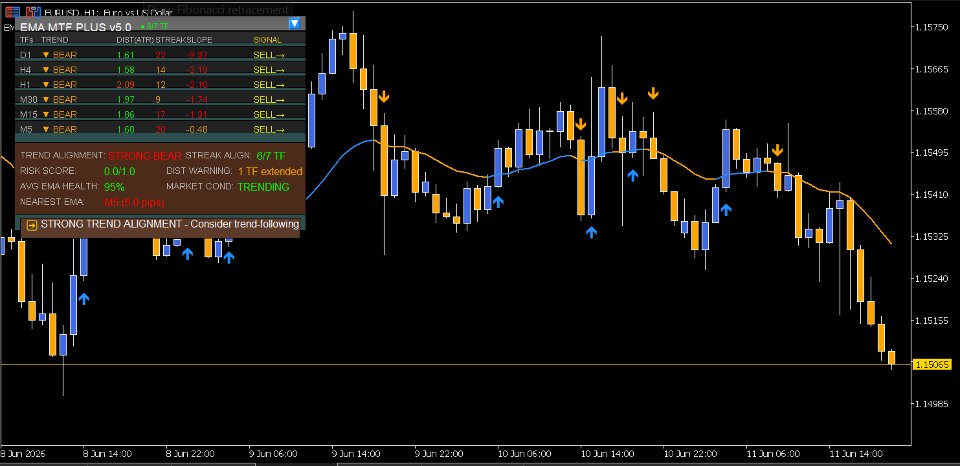Image resolution: width=960 pixels, height=466 pixels.
Task: Click the H4 streak value 14
Action: [160, 70]
